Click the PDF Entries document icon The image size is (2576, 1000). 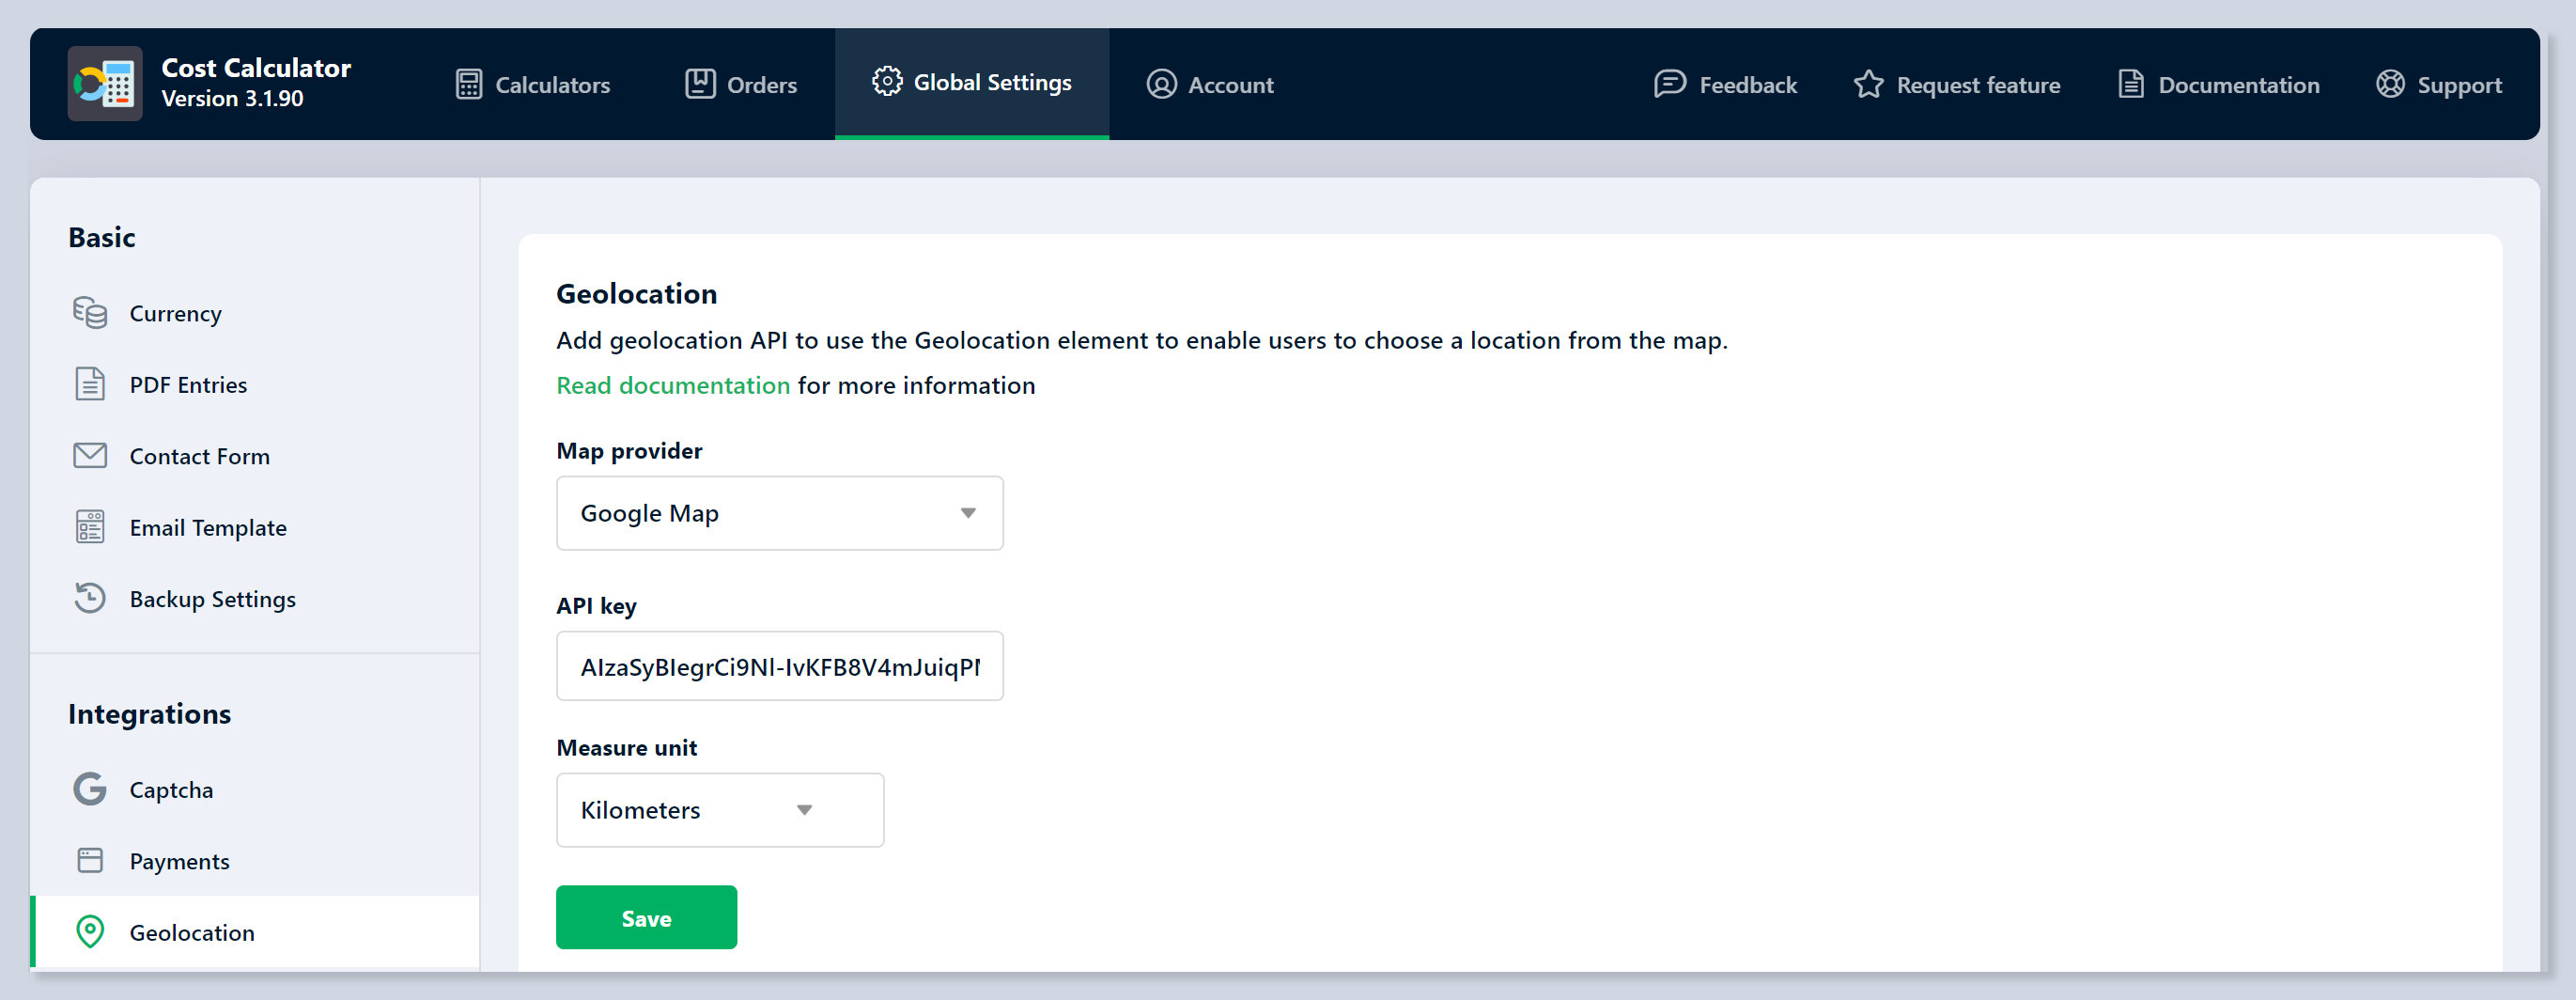(90, 384)
